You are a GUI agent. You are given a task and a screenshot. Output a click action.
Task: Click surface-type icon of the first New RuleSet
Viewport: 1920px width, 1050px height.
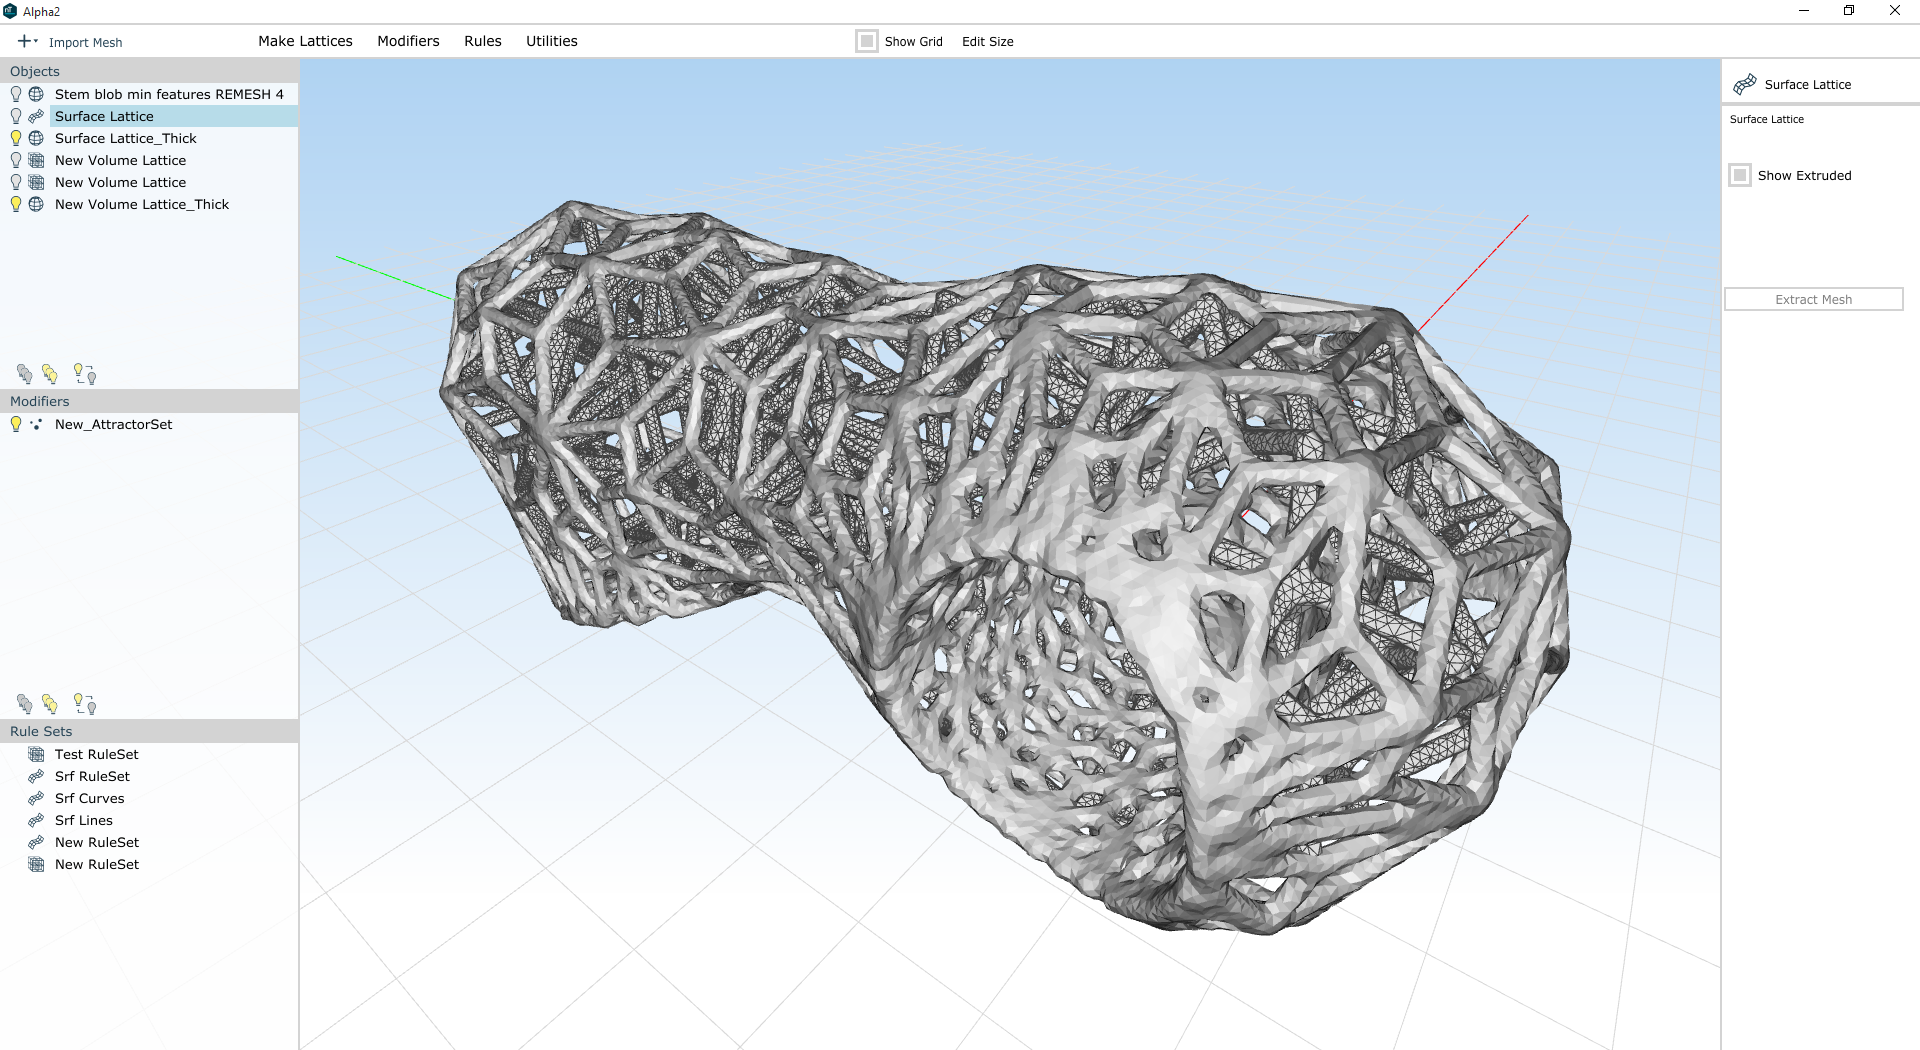36,842
